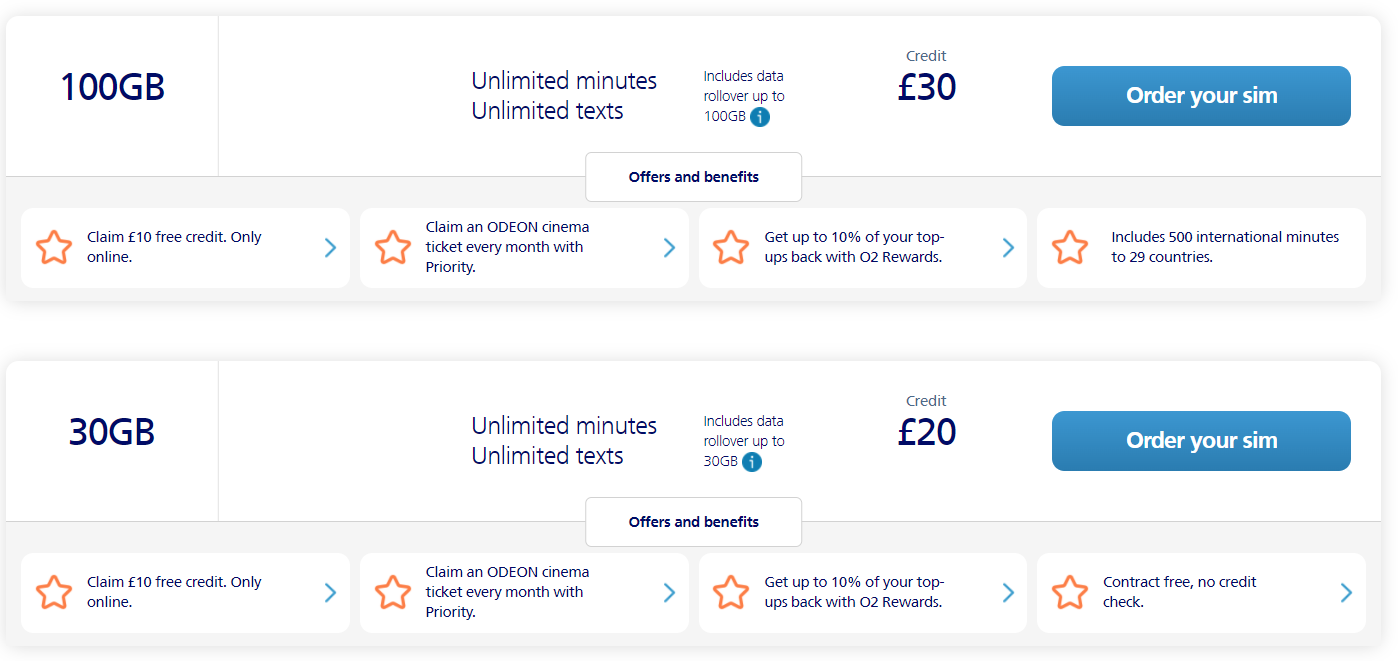
Task: Open Offers and benefits tab for 100GB plan
Action: point(693,177)
